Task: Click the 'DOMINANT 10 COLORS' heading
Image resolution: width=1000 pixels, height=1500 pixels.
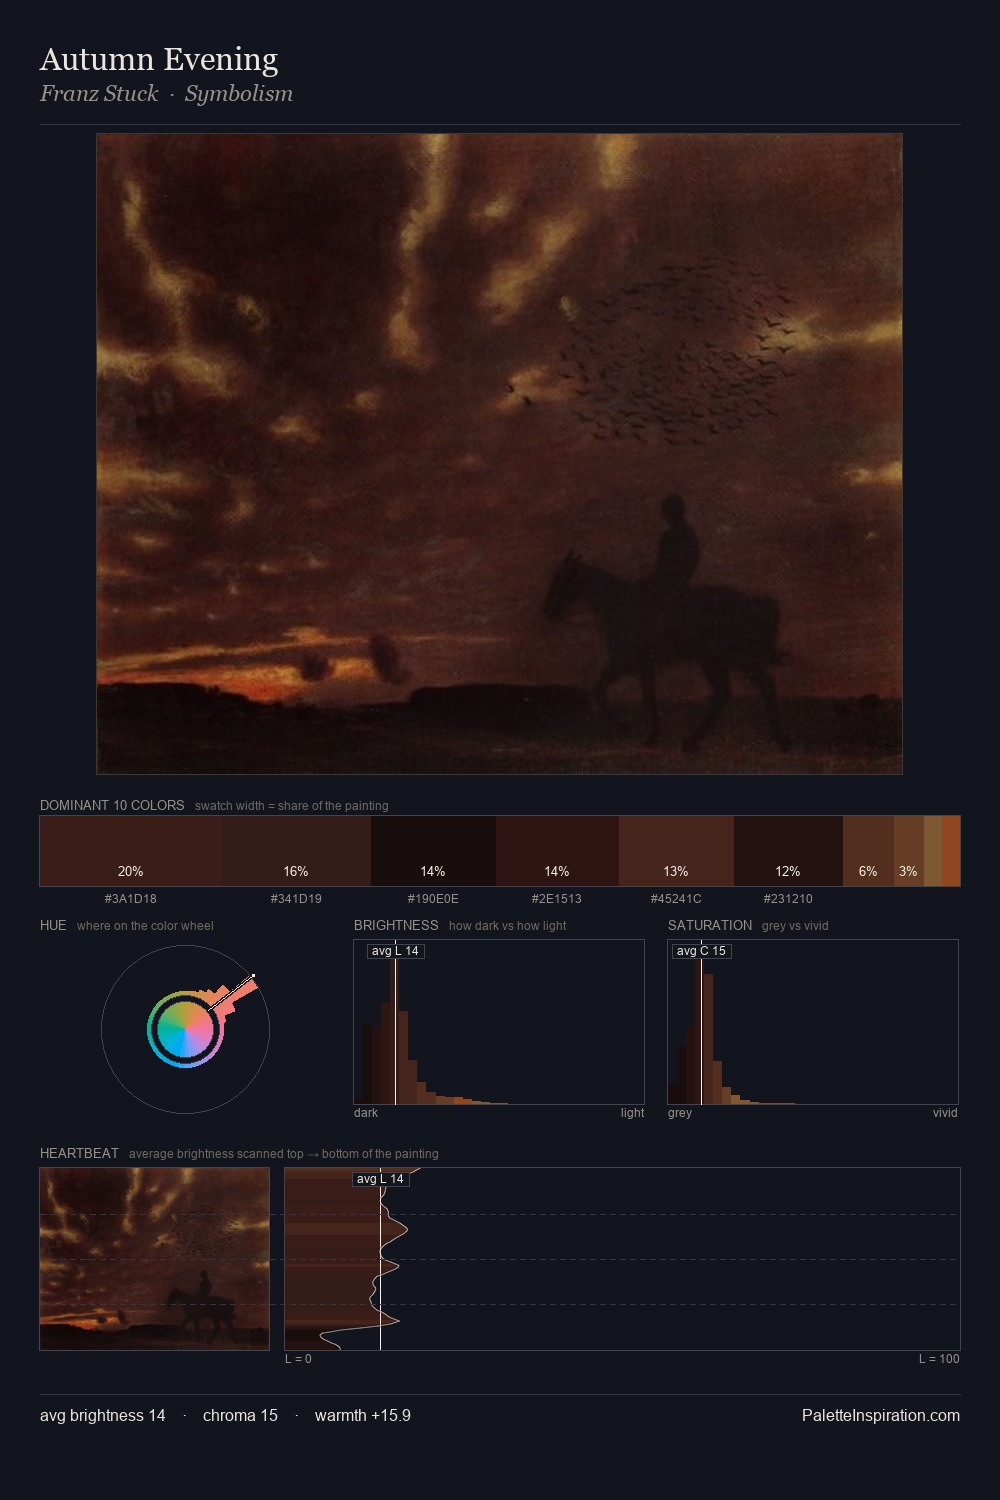Action: coord(112,805)
